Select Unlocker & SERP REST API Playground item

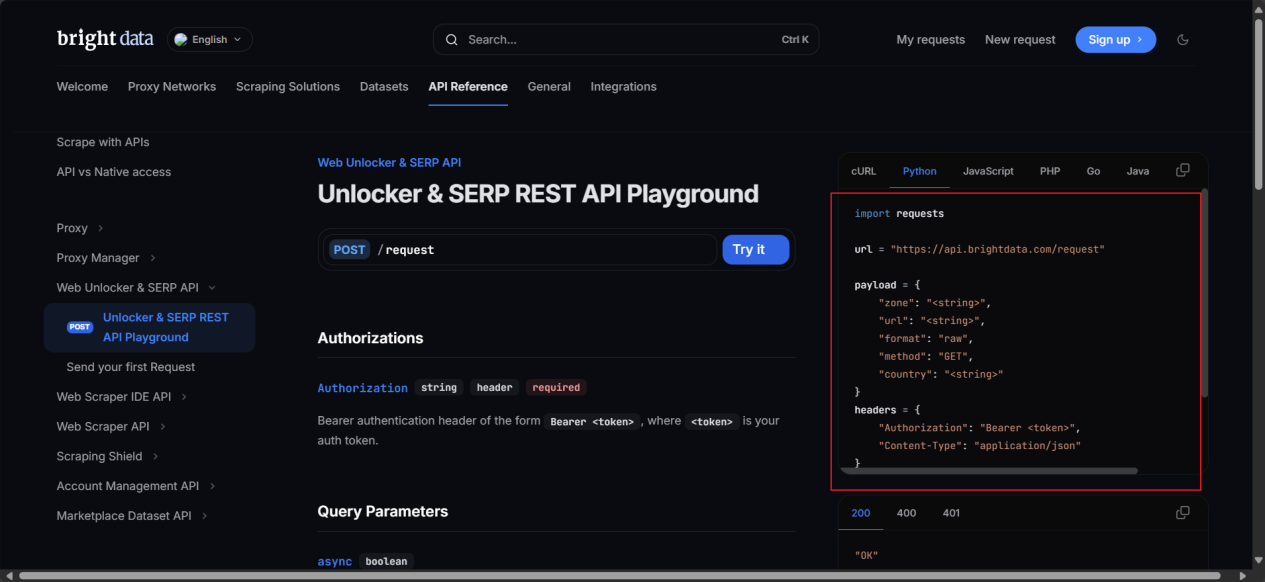click(x=150, y=327)
